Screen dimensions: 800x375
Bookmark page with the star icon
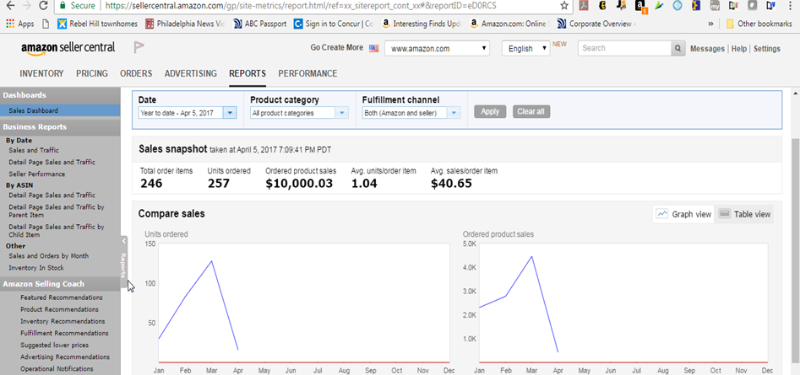click(x=564, y=6)
